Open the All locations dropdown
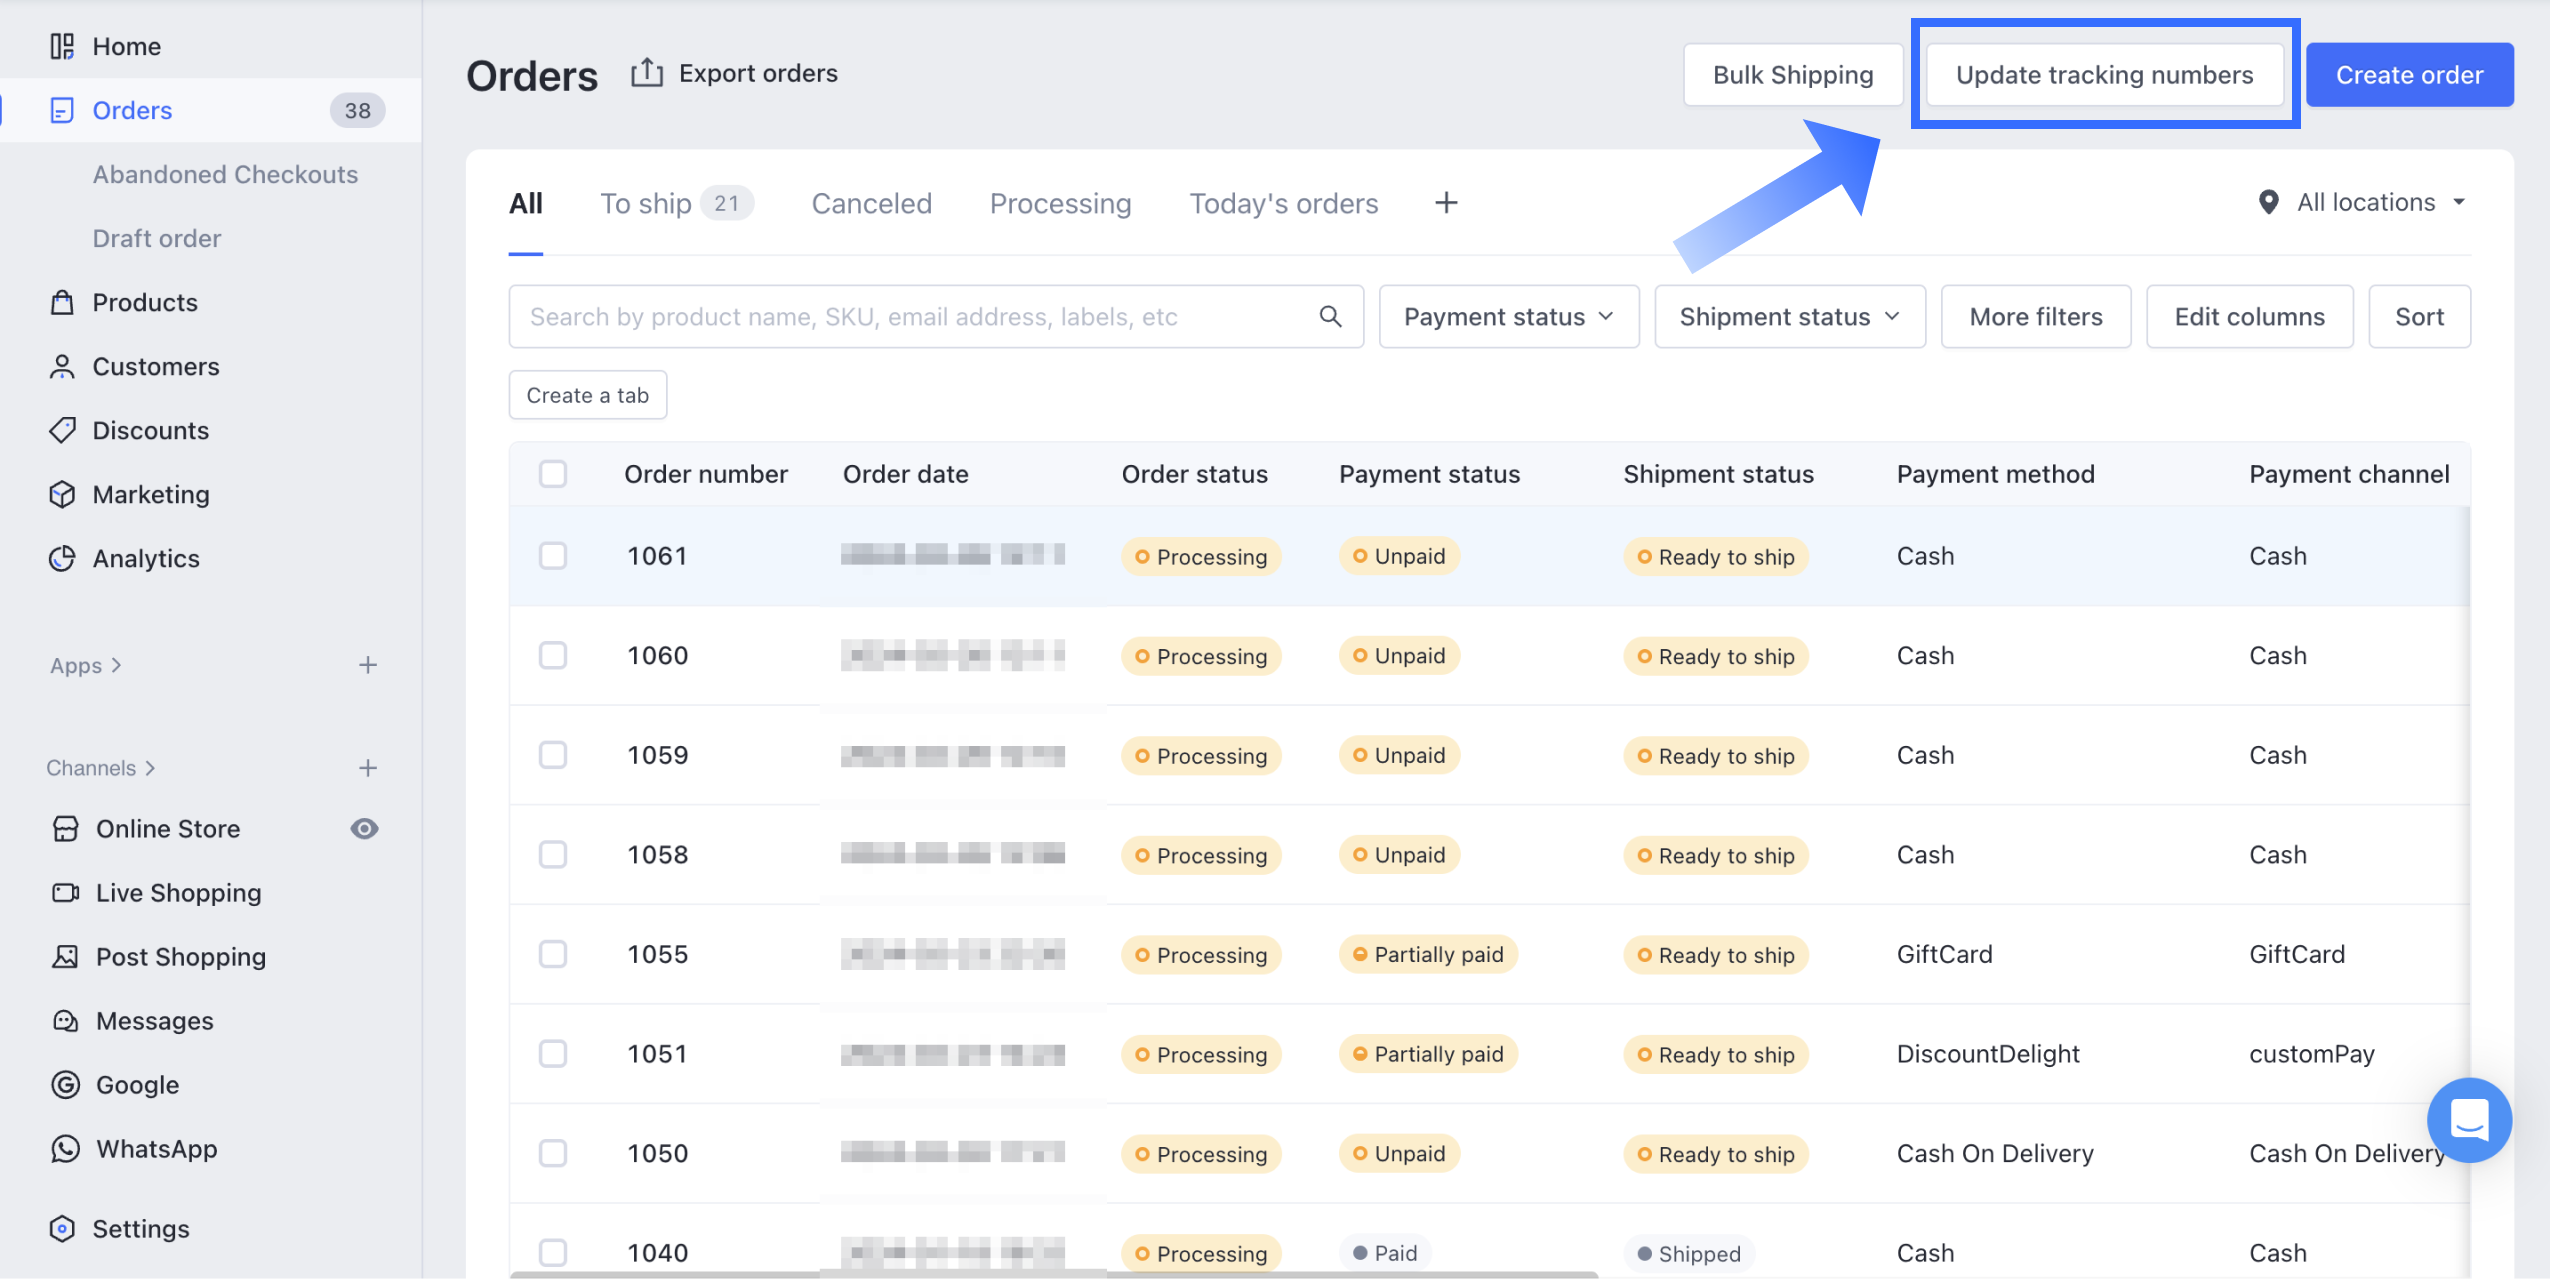This screenshot has width=2550, height=1279. [x=2363, y=203]
